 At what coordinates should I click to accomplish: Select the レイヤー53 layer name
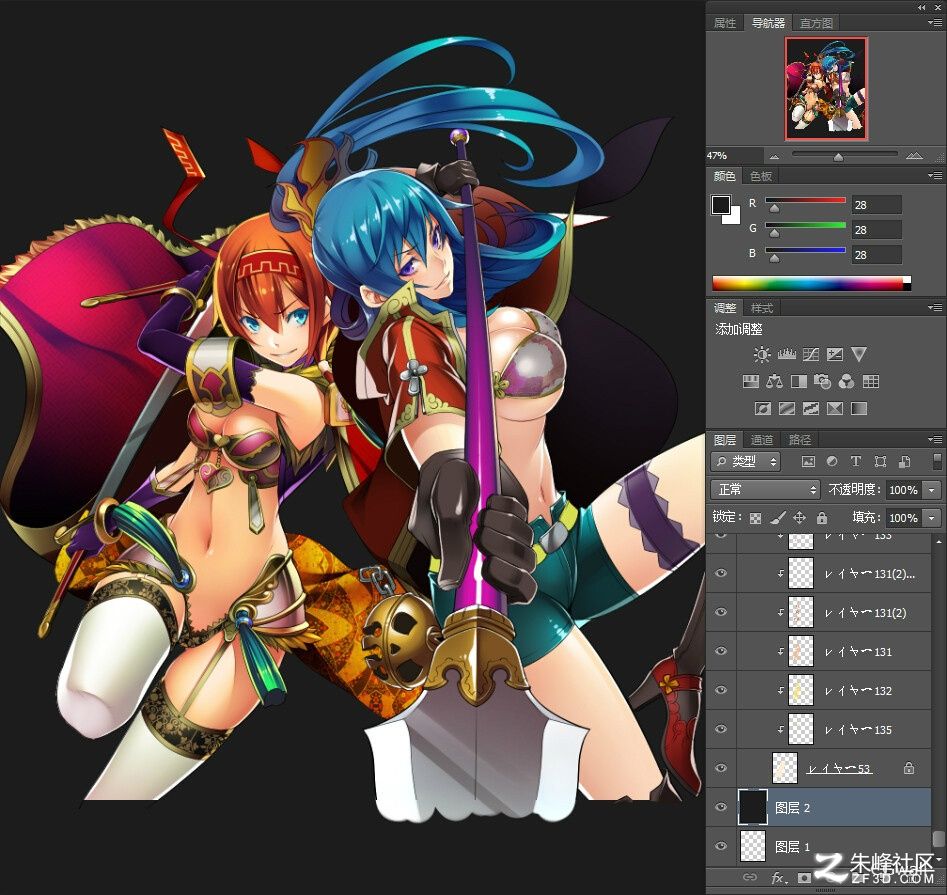click(839, 769)
